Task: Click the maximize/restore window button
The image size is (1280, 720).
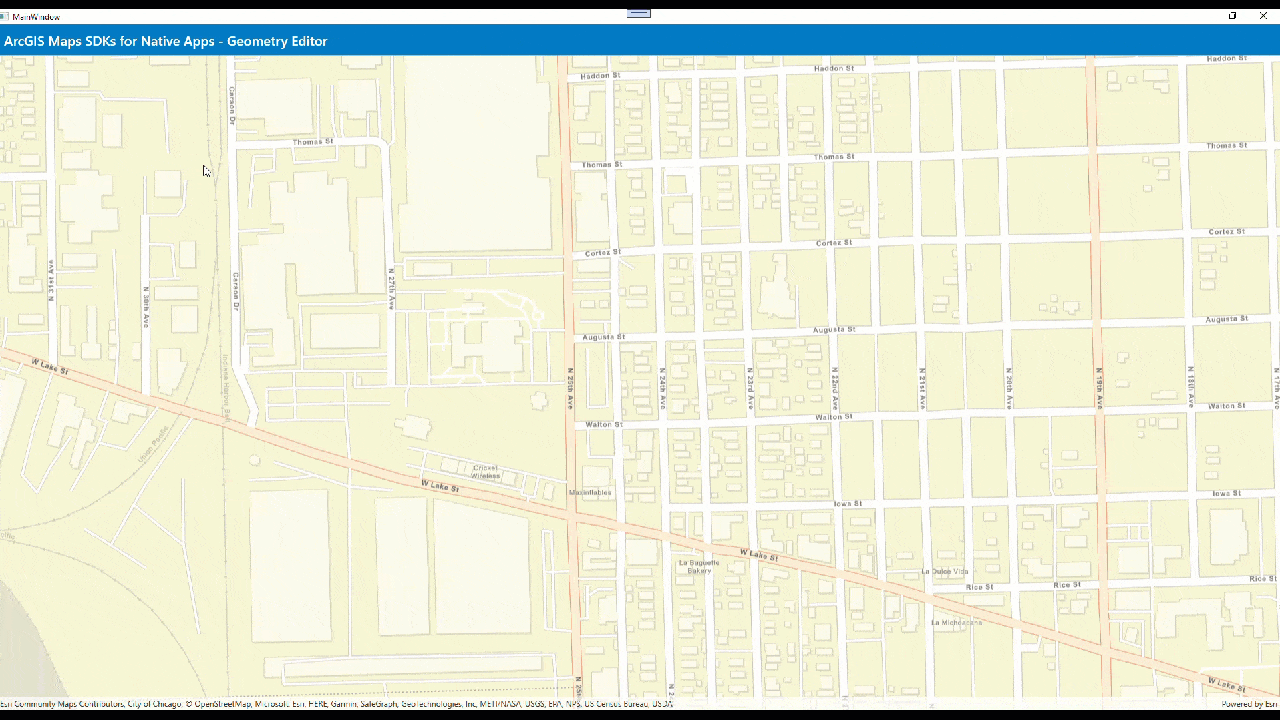Action: tap(1232, 16)
